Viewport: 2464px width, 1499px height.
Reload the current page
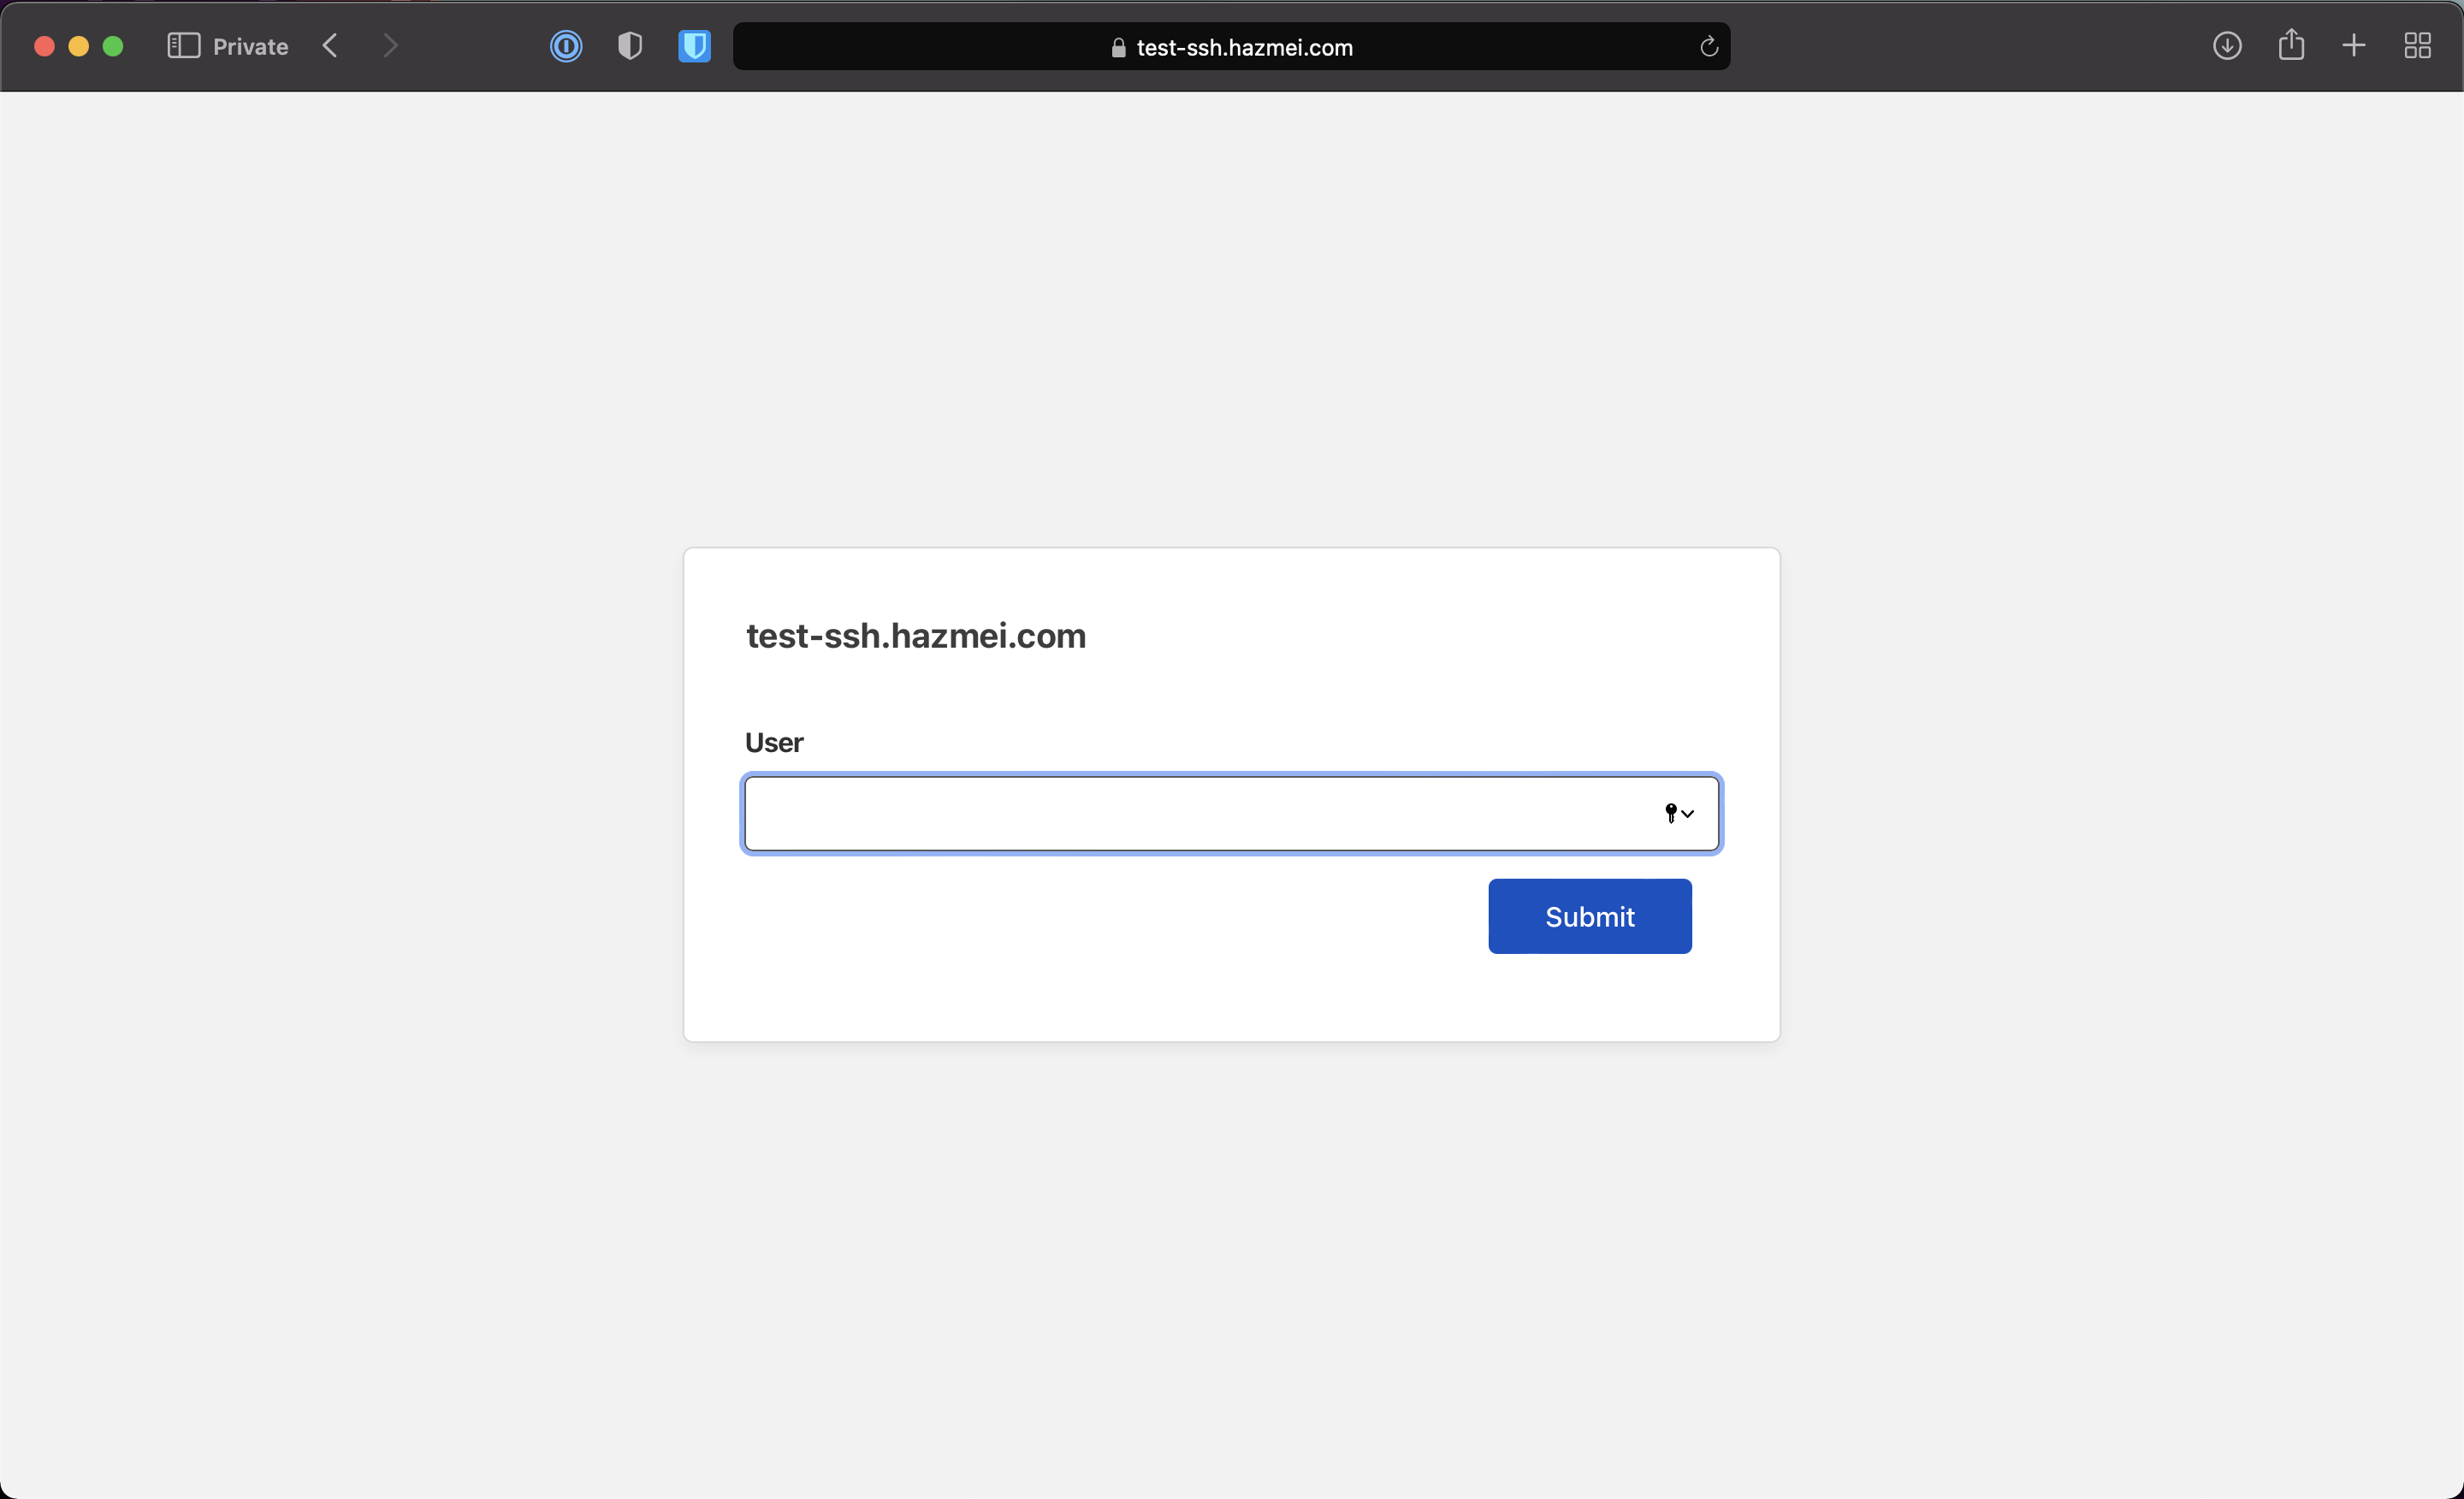point(1708,46)
